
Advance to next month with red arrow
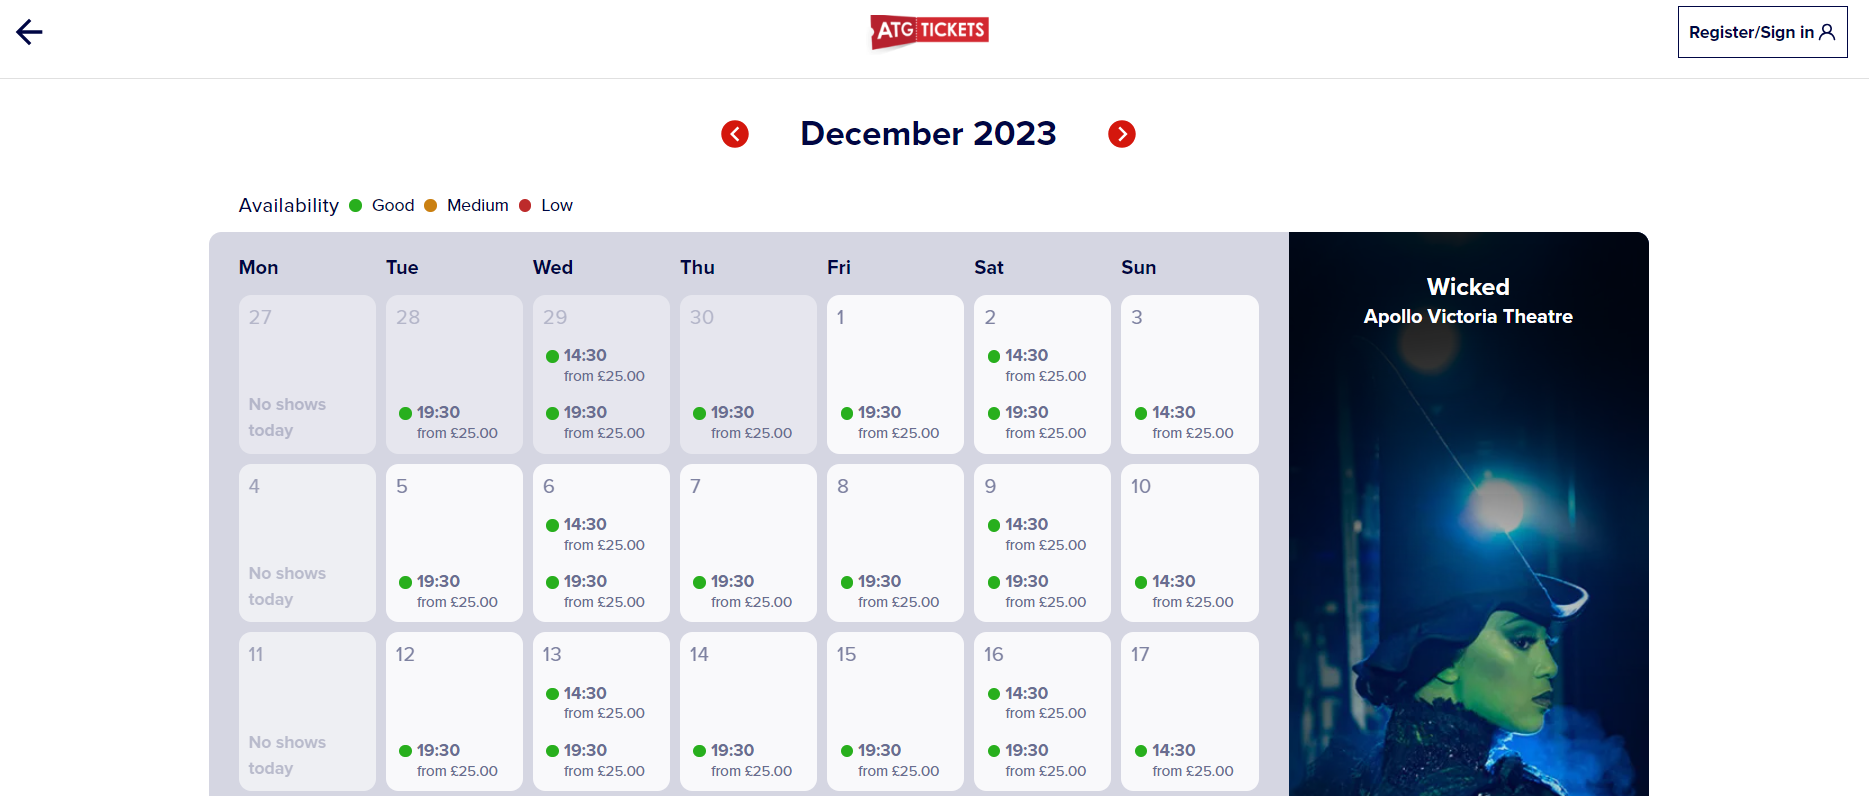pos(1122,134)
